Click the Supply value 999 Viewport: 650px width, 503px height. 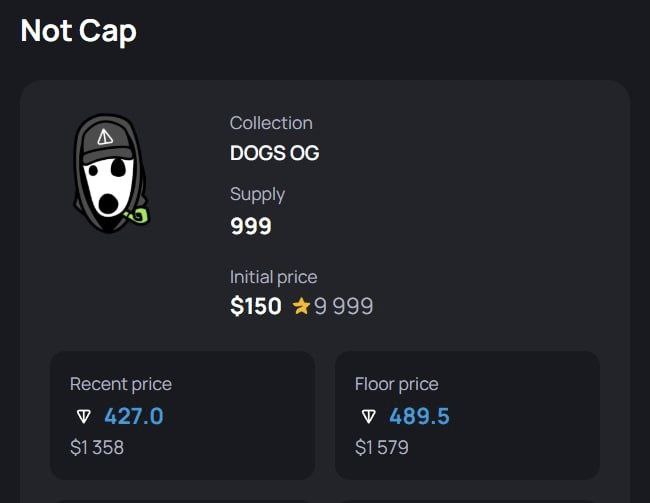[x=251, y=226]
